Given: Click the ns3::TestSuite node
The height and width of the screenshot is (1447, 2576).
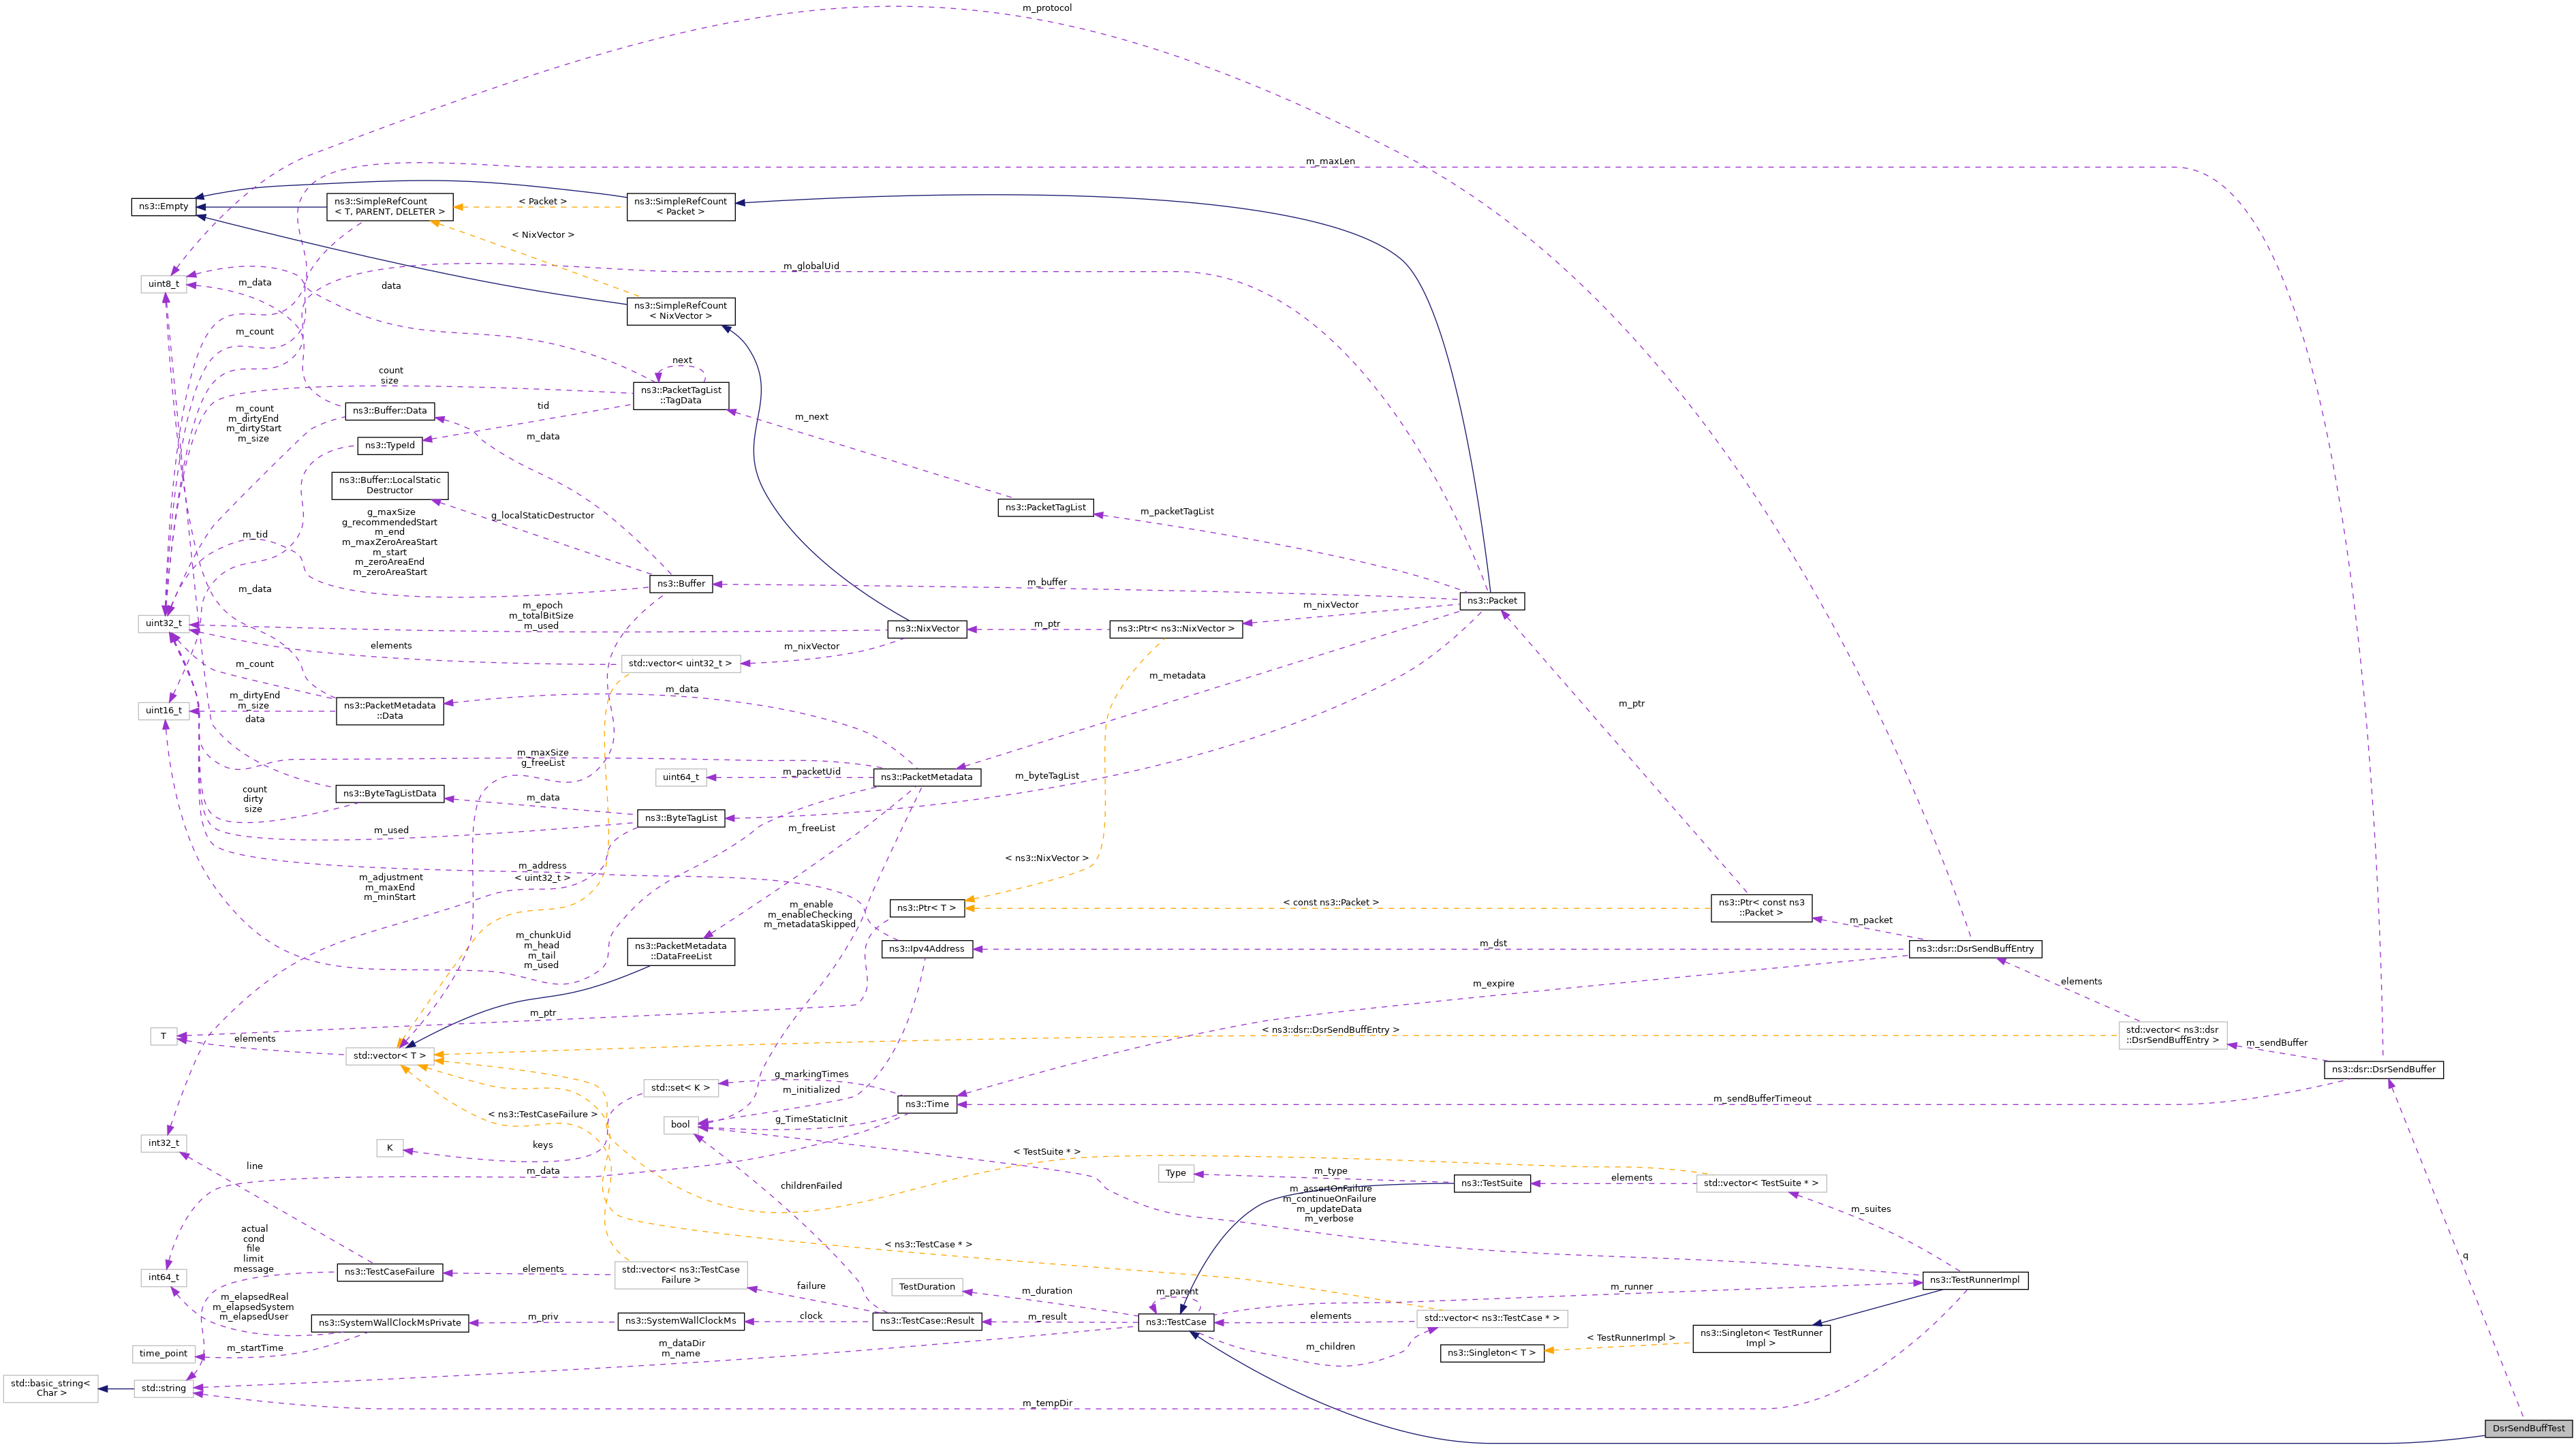Looking at the screenshot, I should tap(1492, 1184).
